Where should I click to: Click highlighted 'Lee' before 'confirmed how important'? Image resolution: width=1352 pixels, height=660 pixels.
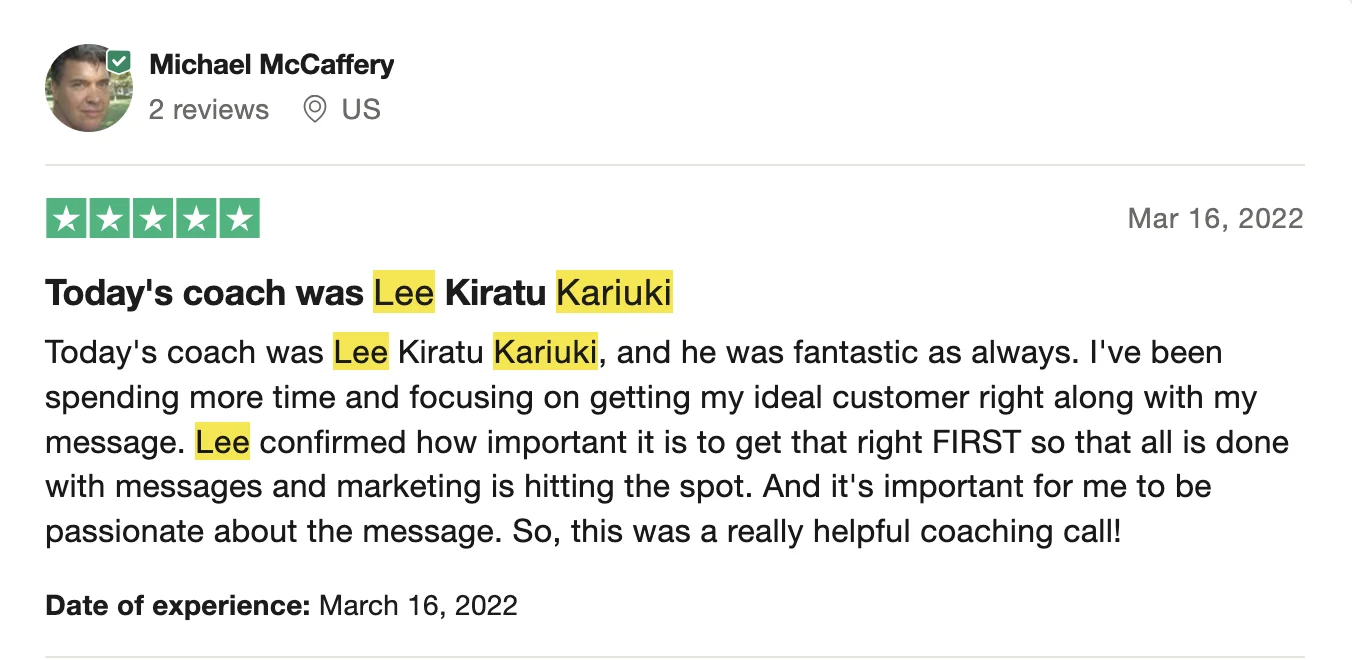click(222, 442)
